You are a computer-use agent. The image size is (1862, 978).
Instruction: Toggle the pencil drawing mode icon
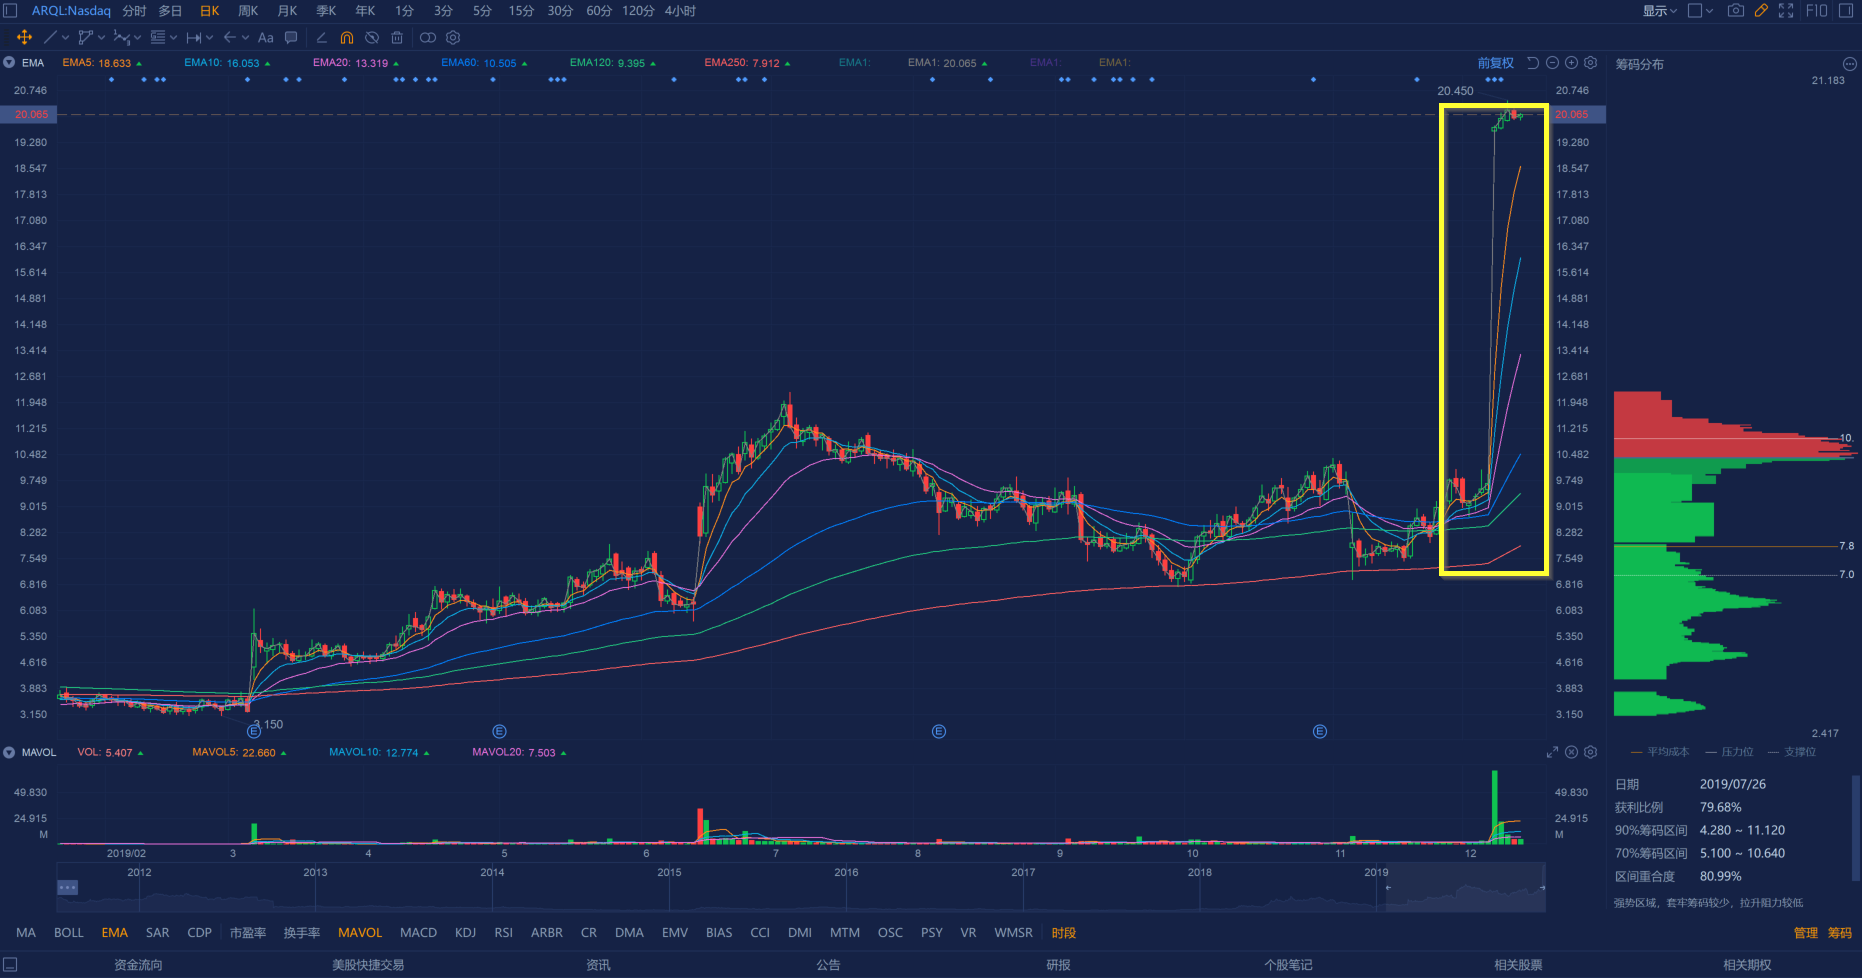(1761, 10)
